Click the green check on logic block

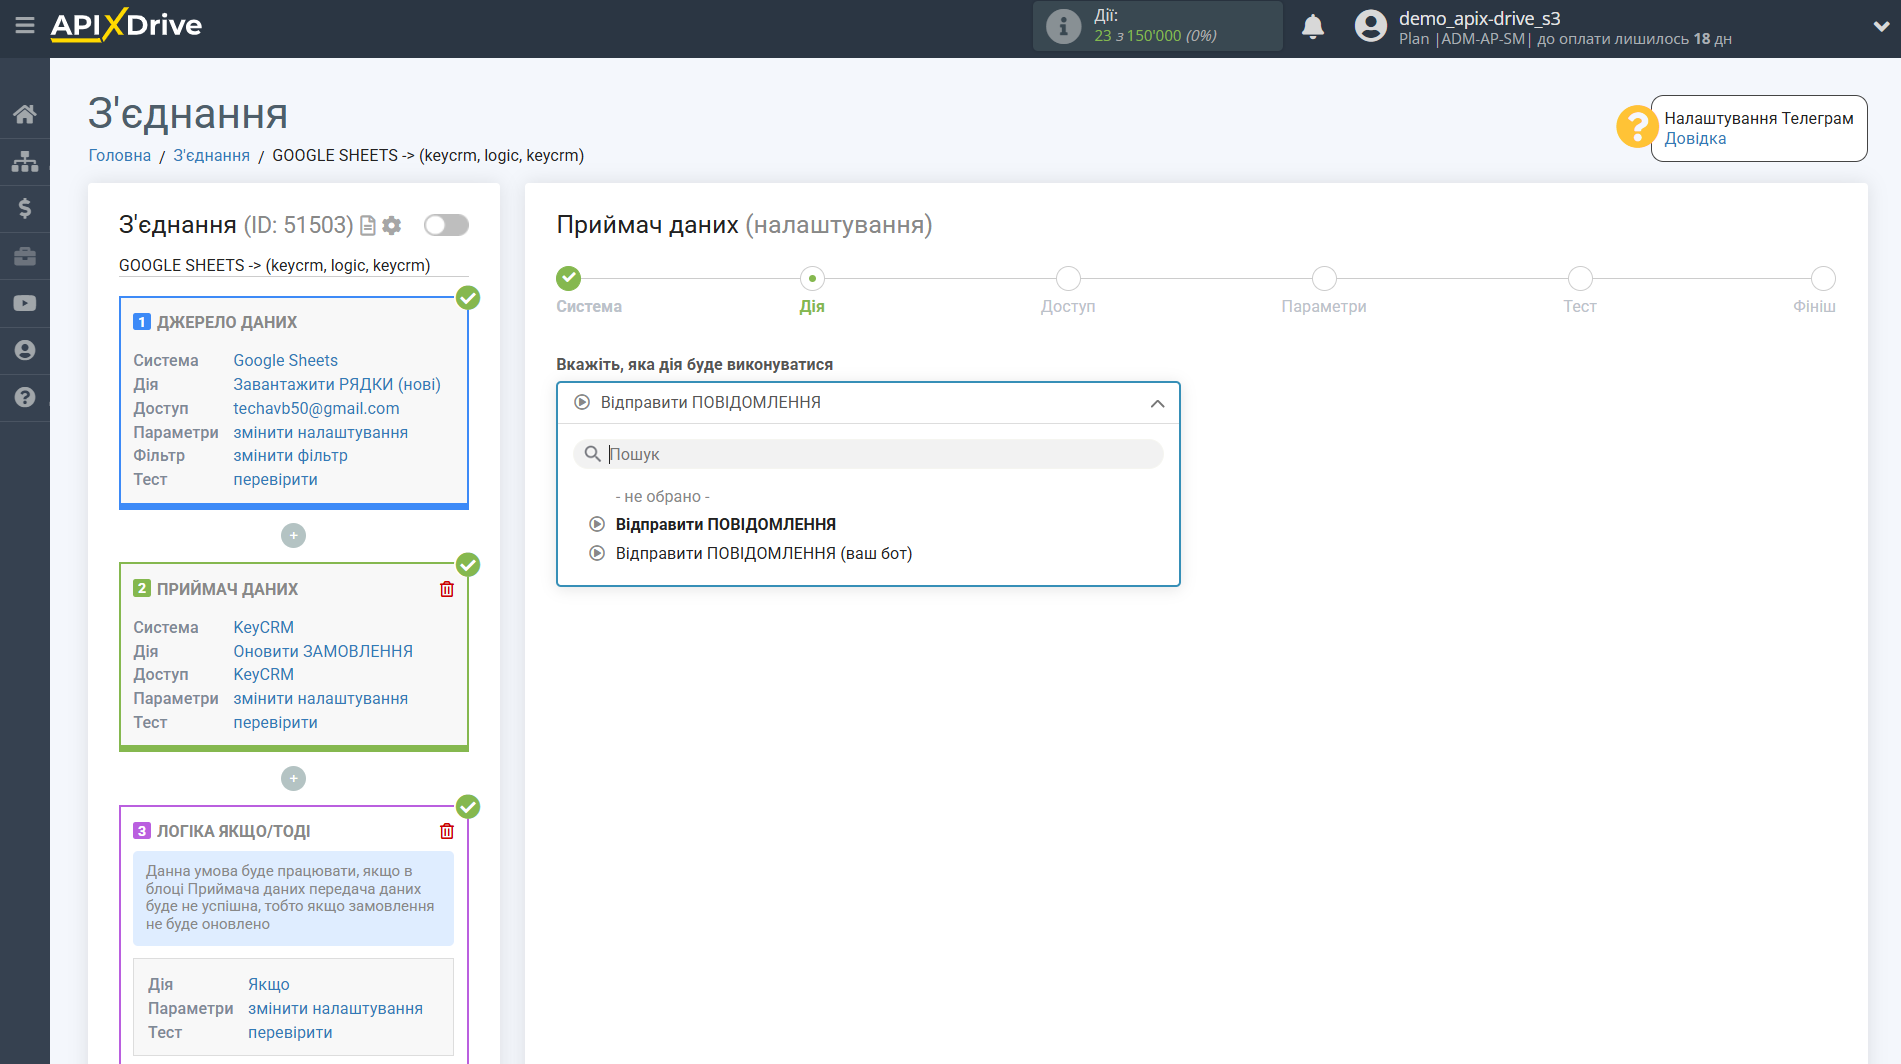coord(468,807)
